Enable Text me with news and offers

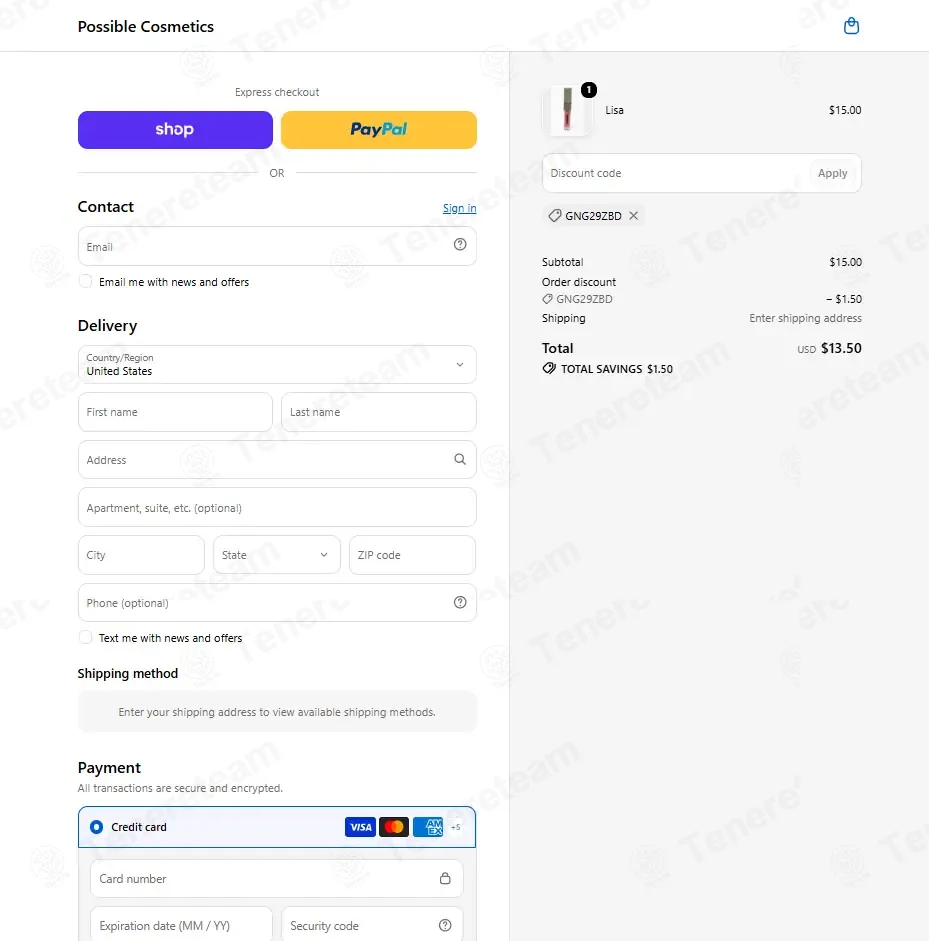(86, 637)
